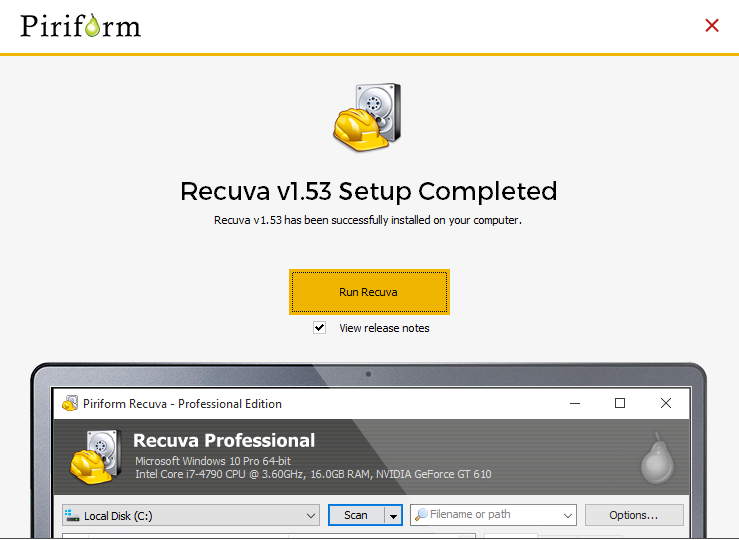Click the Options... button
Viewport: 739px width, 540px height.
pos(634,515)
